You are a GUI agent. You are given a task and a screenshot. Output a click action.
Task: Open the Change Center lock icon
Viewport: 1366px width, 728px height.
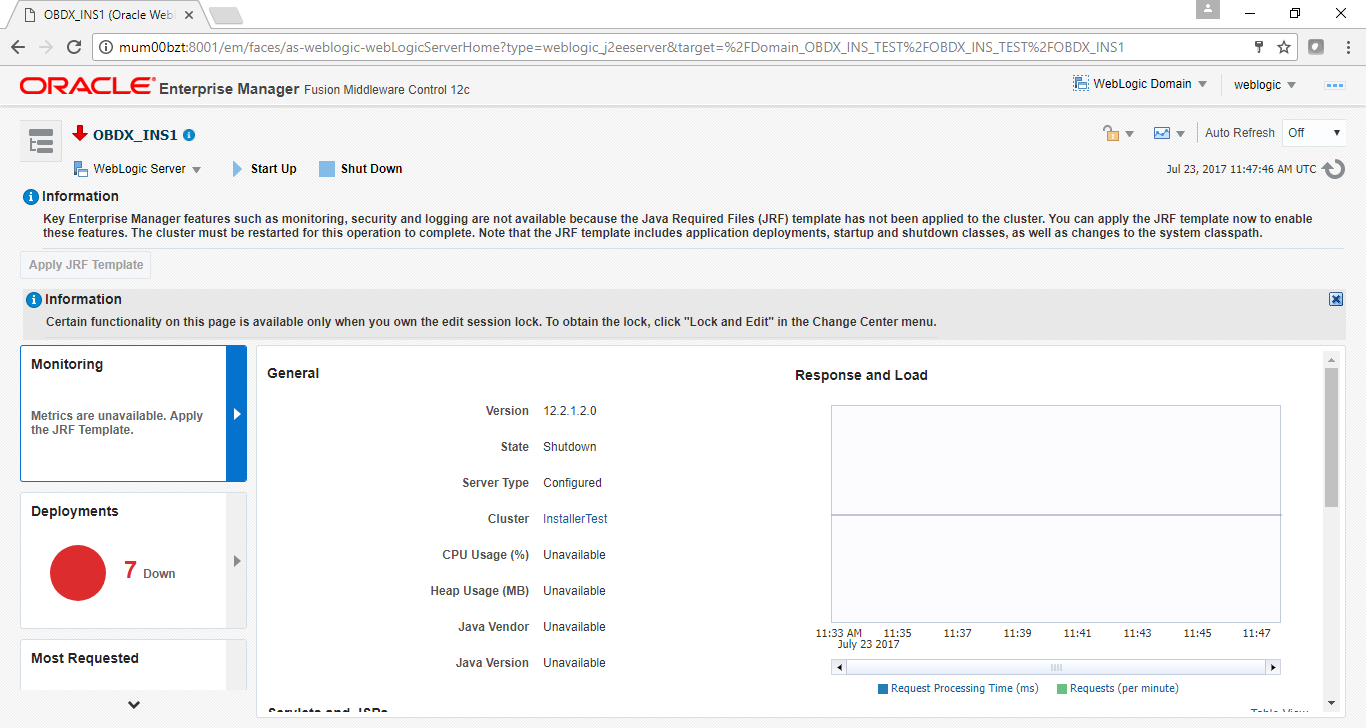click(x=1111, y=133)
